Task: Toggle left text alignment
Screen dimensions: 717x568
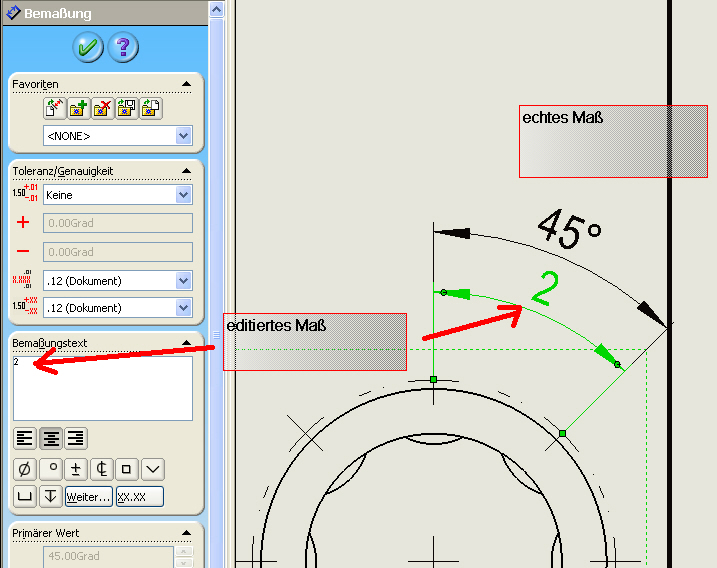Action: click(x=25, y=438)
